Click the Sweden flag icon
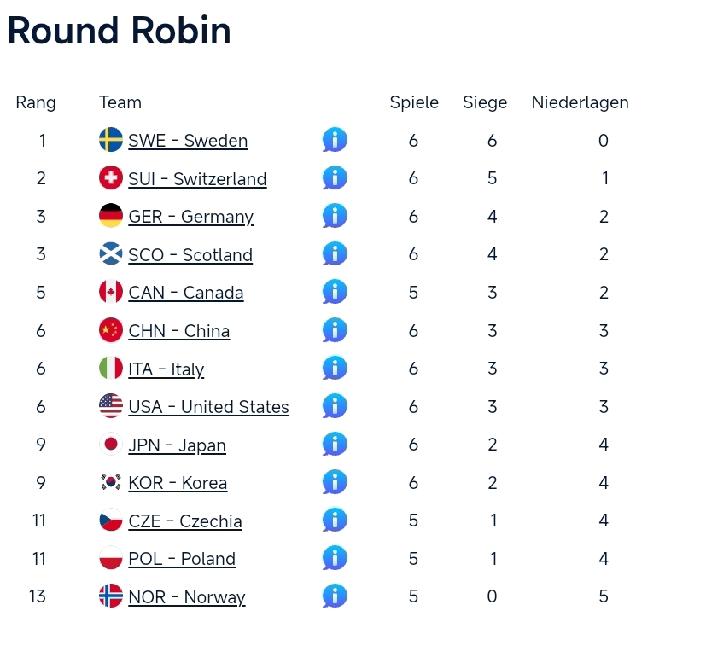709x647 pixels. click(x=111, y=140)
